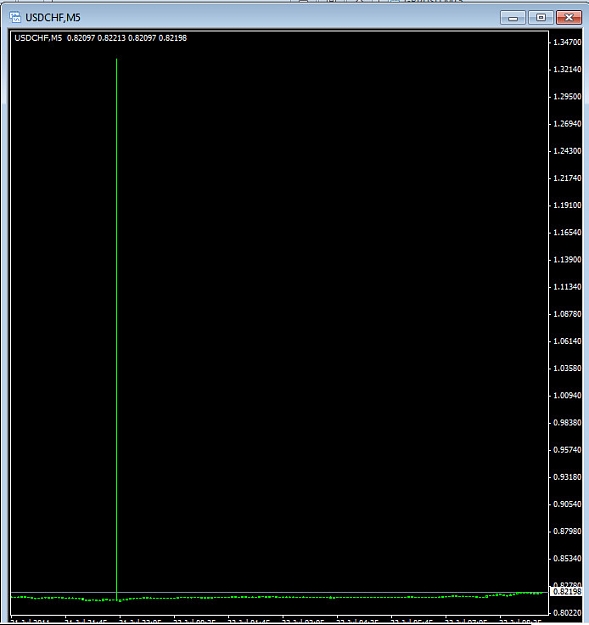Click the OHLC values text in chart header

coord(127,38)
